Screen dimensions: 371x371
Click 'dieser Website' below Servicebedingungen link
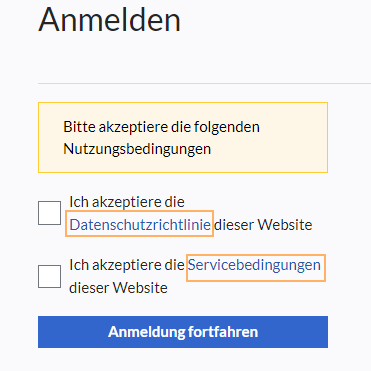point(118,287)
